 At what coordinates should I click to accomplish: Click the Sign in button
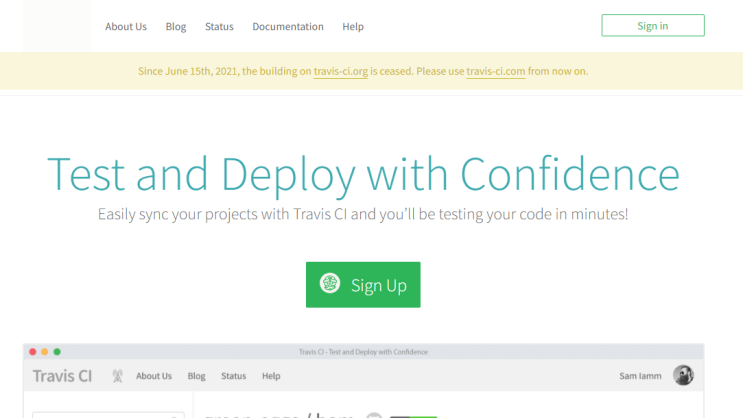click(653, 25)
